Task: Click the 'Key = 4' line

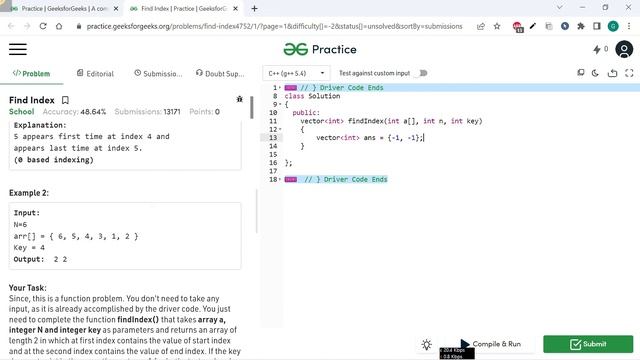Action: (29, 248)
